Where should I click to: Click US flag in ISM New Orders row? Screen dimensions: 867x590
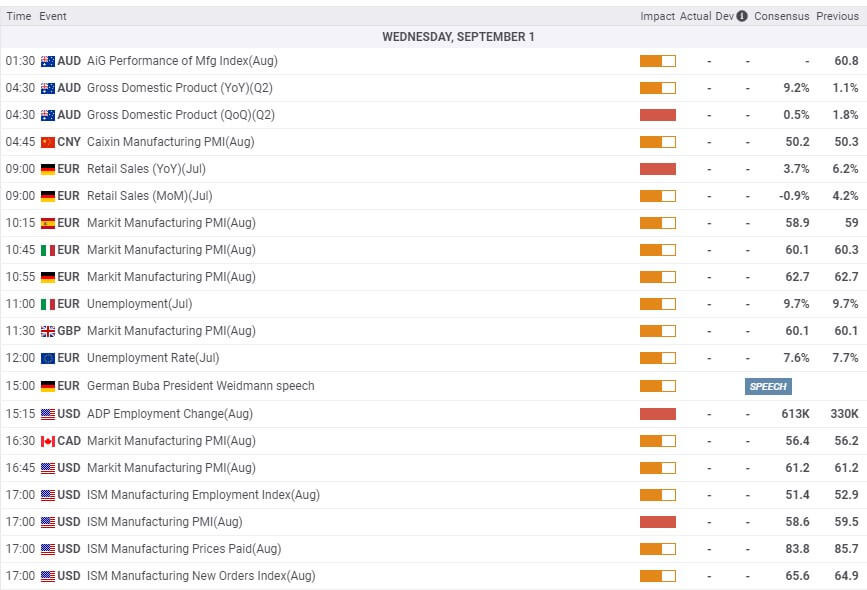tap(48, 576)
